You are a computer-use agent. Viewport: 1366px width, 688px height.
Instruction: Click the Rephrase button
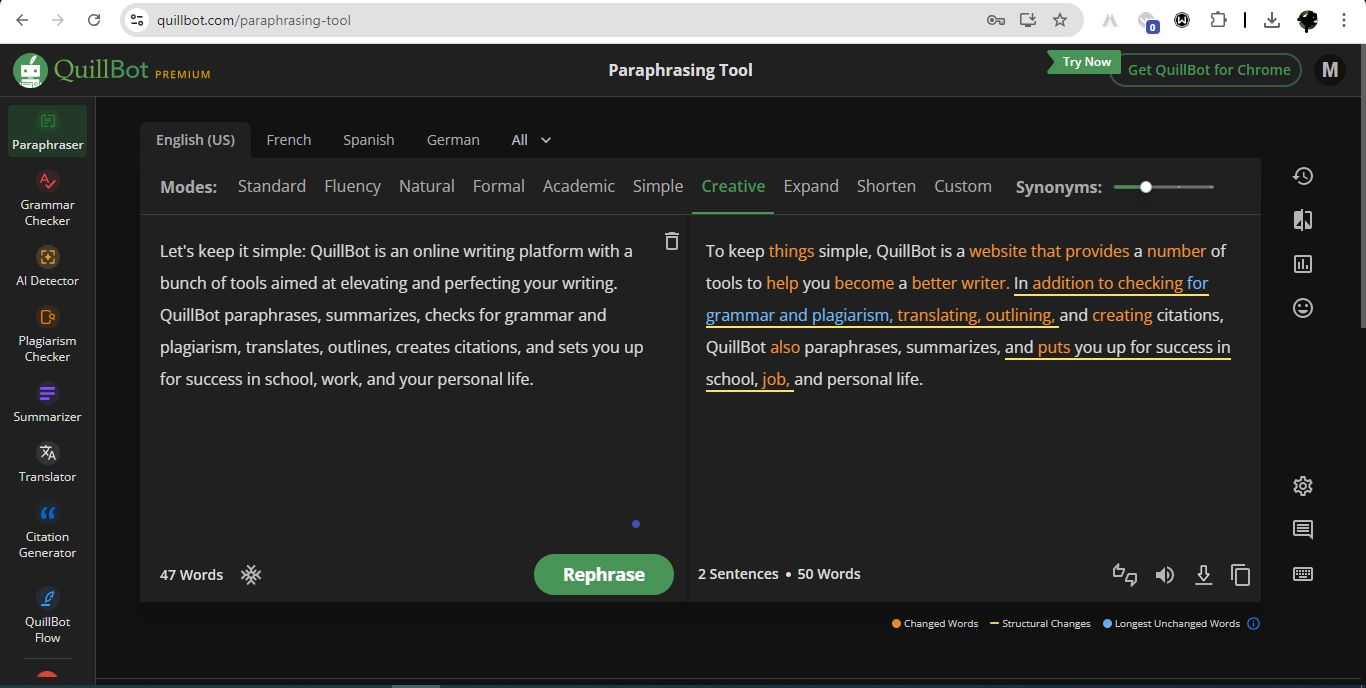tap(604, 574)
